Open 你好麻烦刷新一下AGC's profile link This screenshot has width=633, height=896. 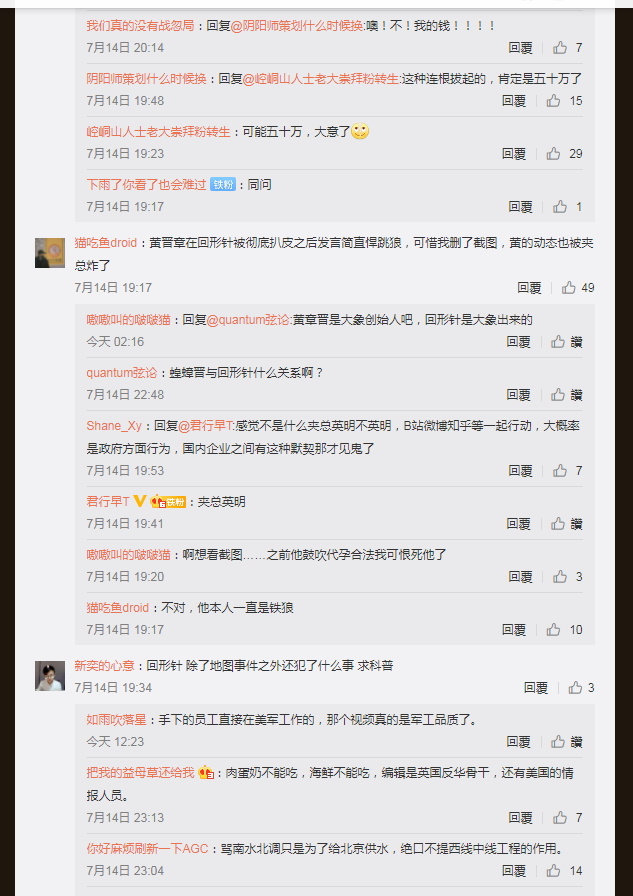tap(147, 849)
